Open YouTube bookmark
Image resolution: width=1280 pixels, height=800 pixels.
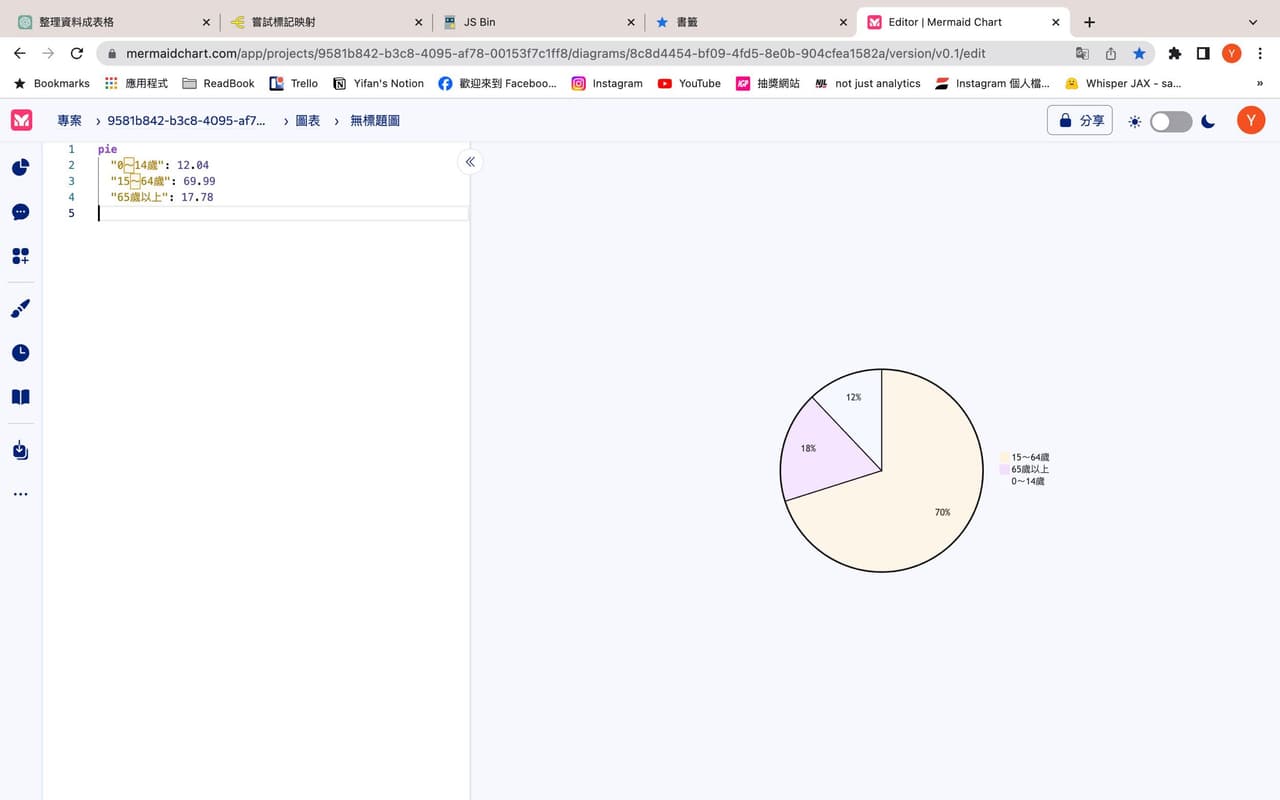pos(689,84)
